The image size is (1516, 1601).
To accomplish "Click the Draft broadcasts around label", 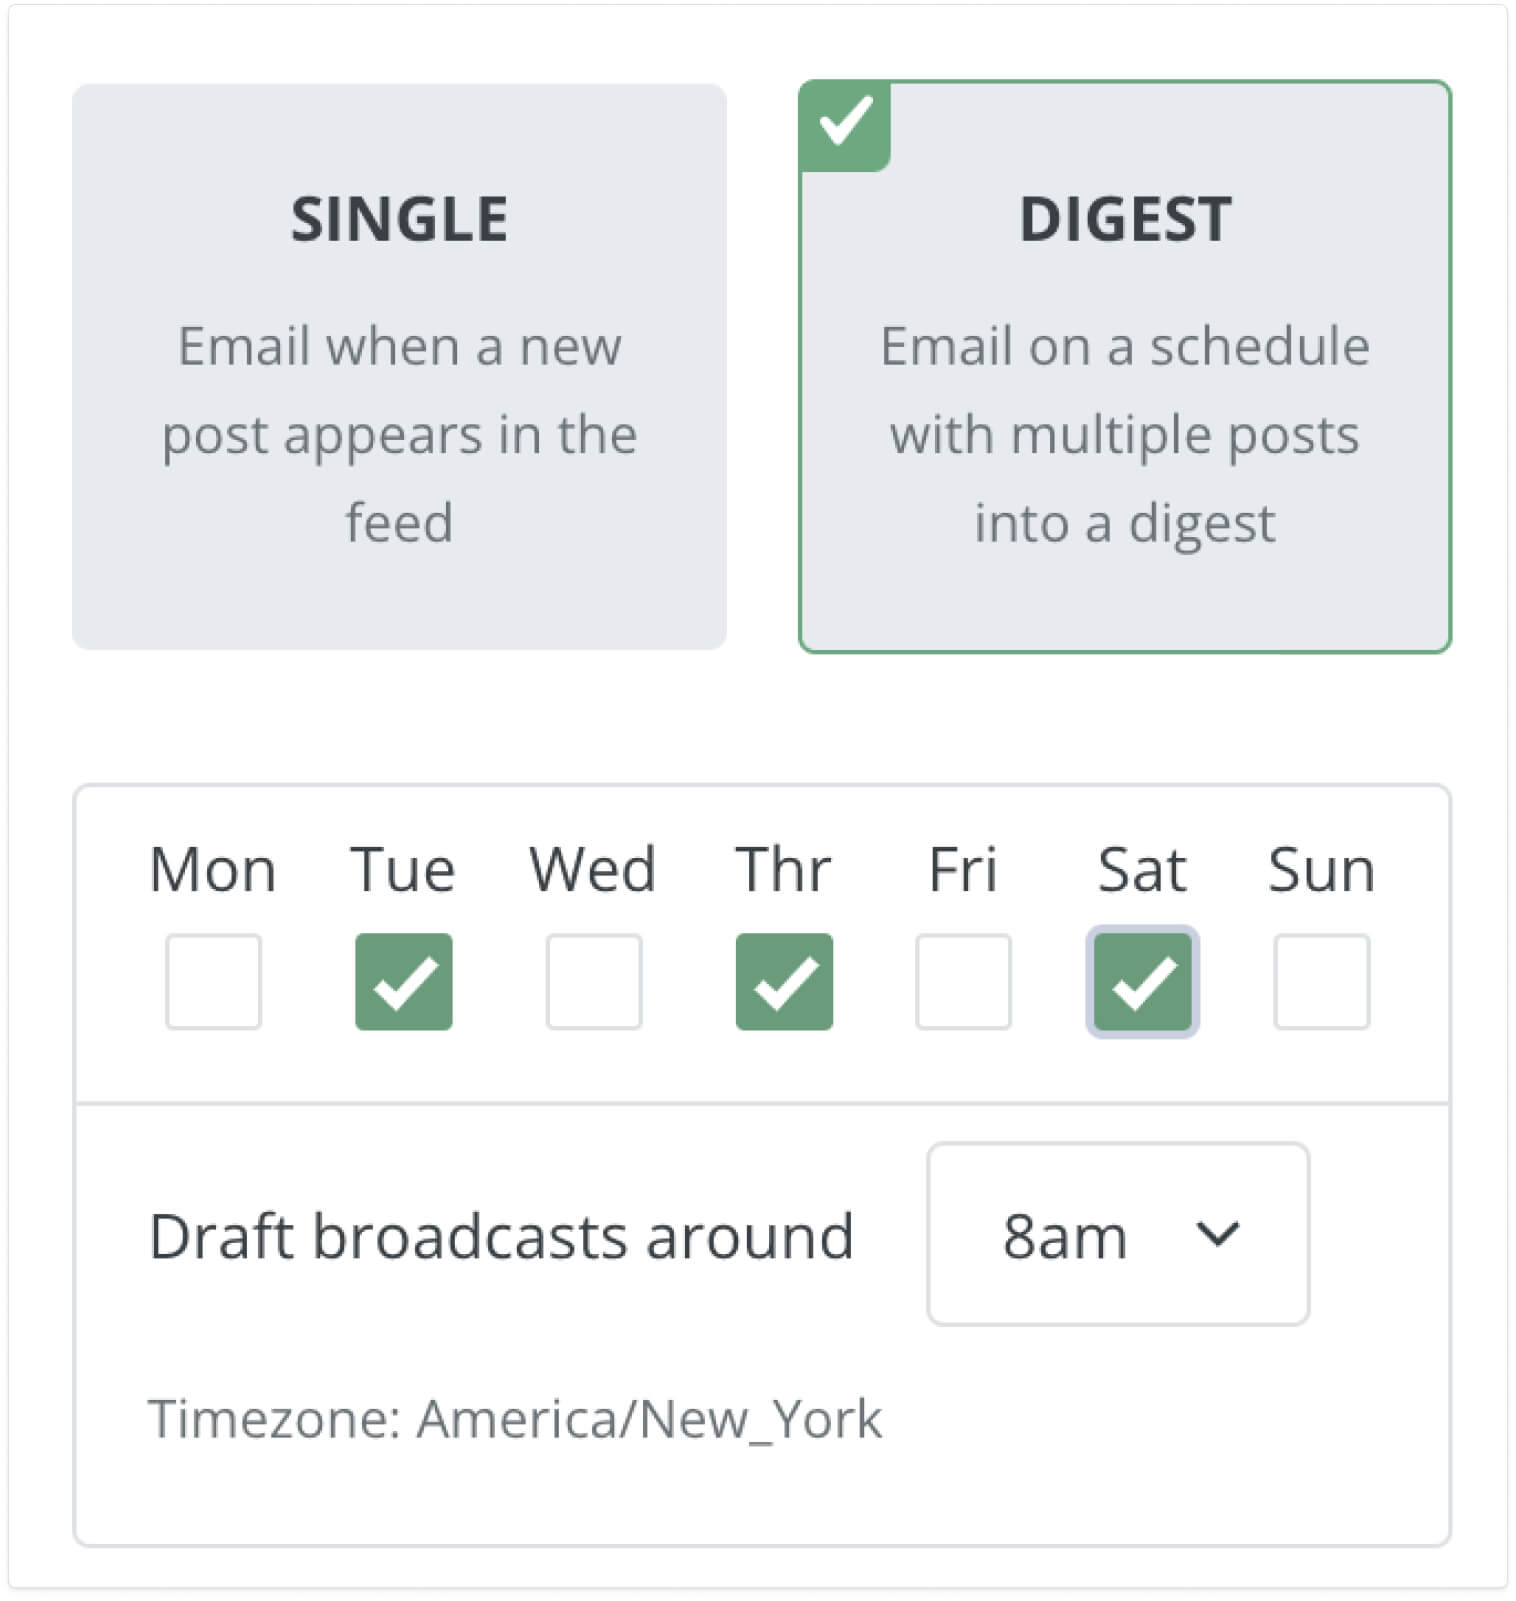I will click(x=502, y=1235).
